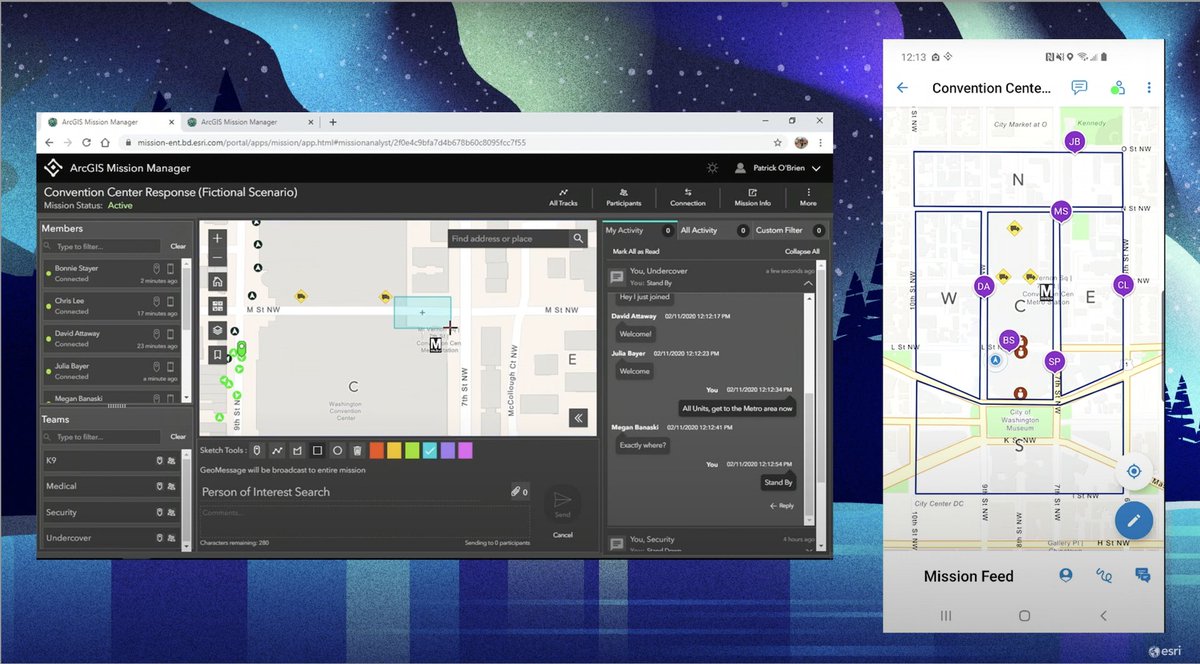Open the More options menu
Screen dimensions: 1200x664
coord(808,196)
